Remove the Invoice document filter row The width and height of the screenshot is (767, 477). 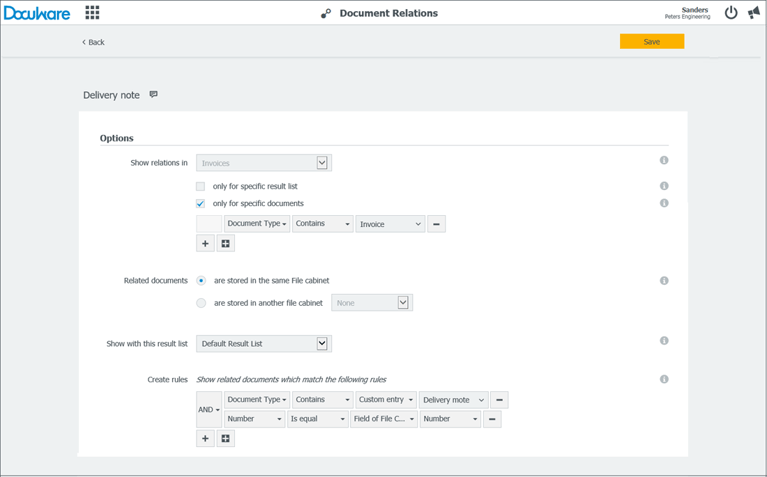[x=436, y=224]
